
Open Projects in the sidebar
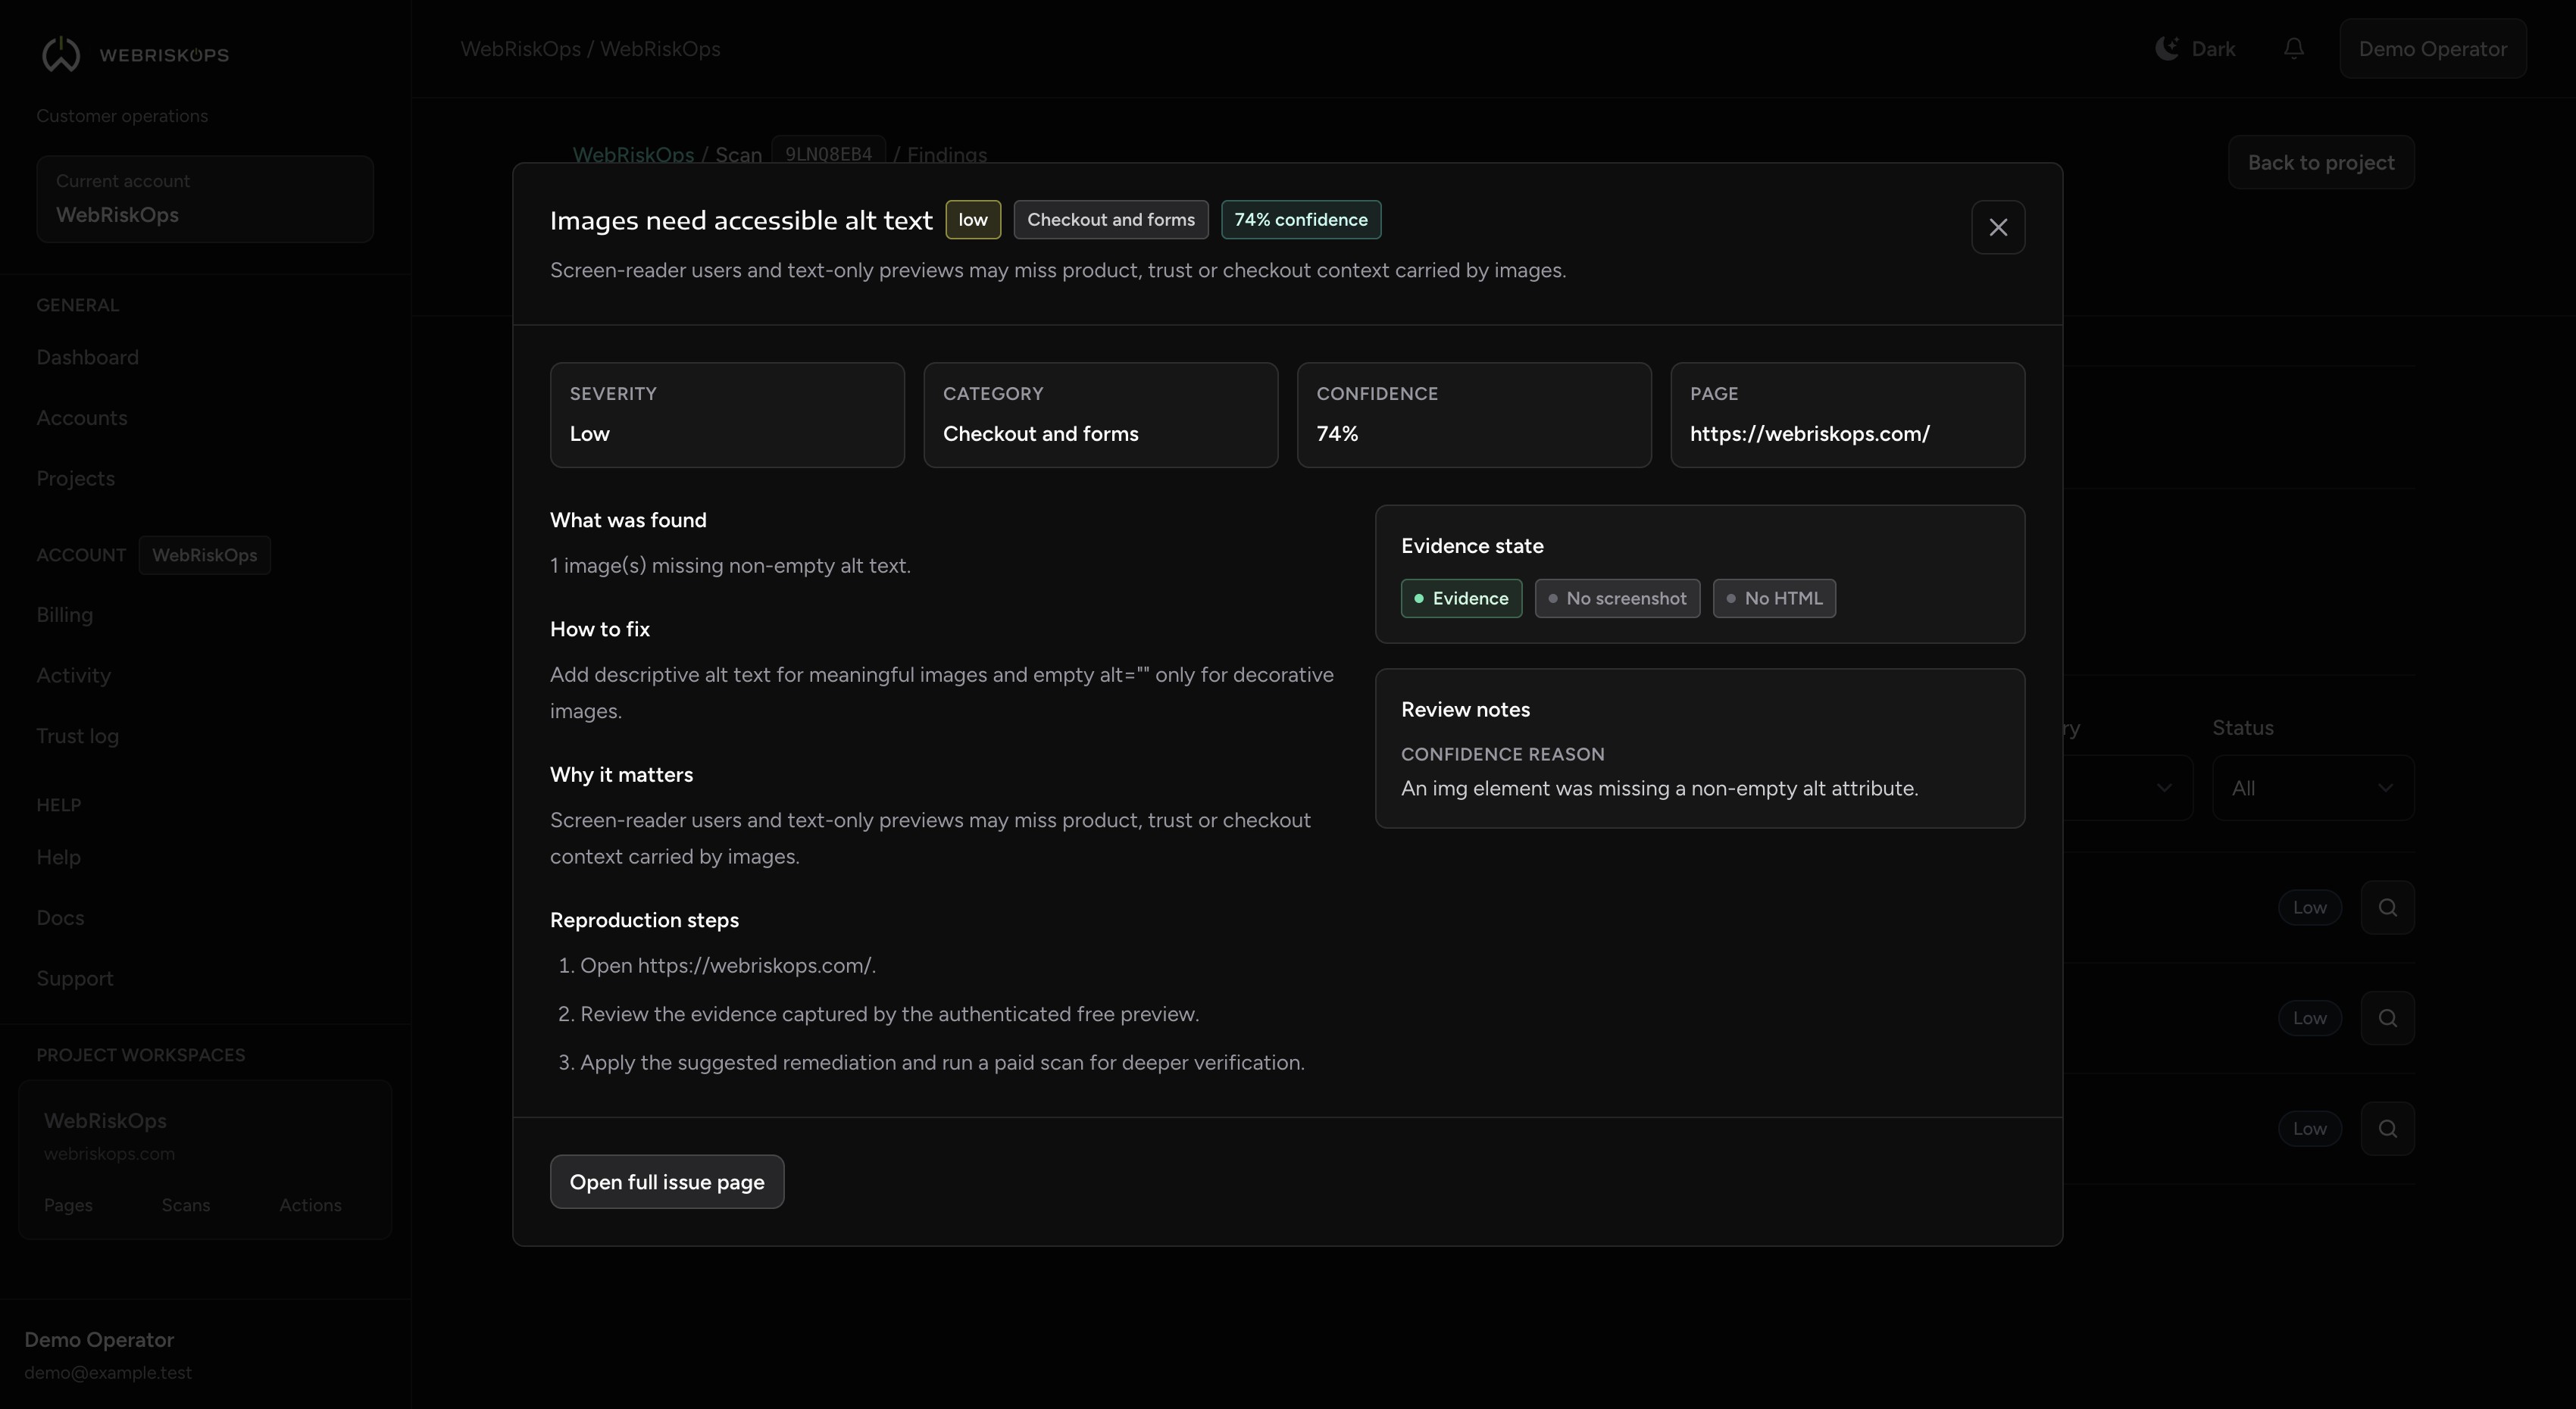[x=75, y=478]
